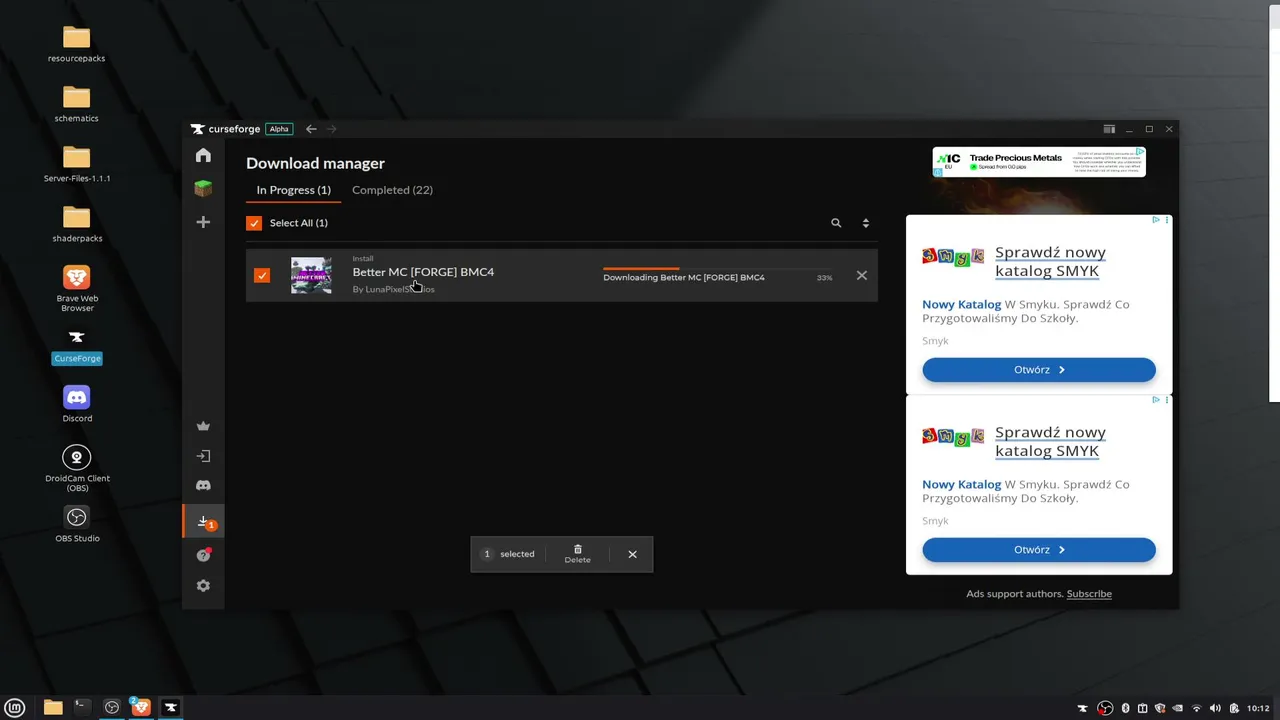Switch to the In Progress (1) tab
The image size is (1280, 720).
click(x=293, y=190)
